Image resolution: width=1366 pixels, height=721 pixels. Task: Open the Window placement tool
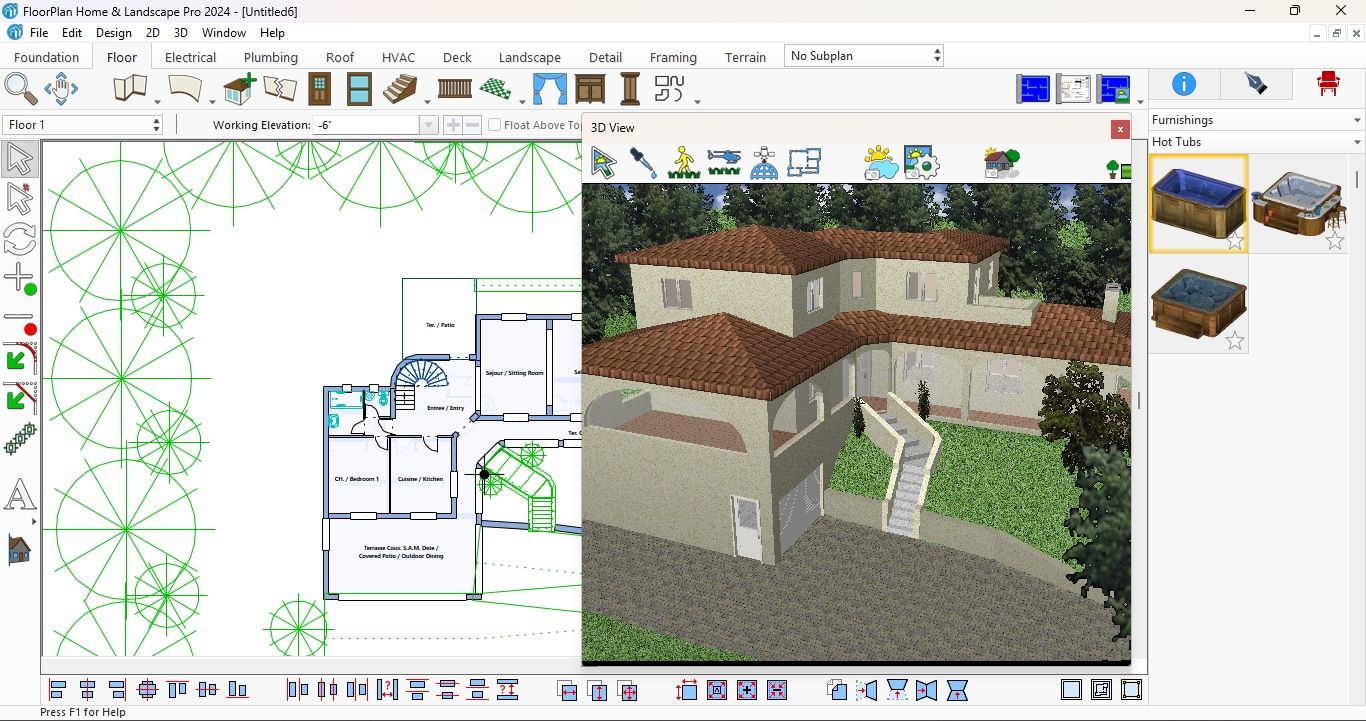(x=358, y=89)
